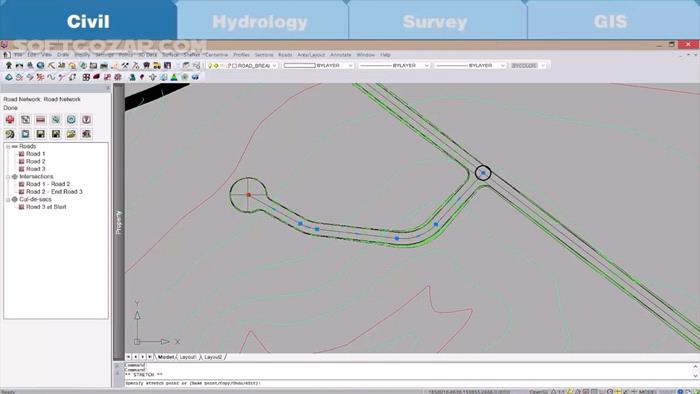Switch to Layout2 drawing tab
The width and height of the screenshot is (700, 394).
click(x=213, y=357)
